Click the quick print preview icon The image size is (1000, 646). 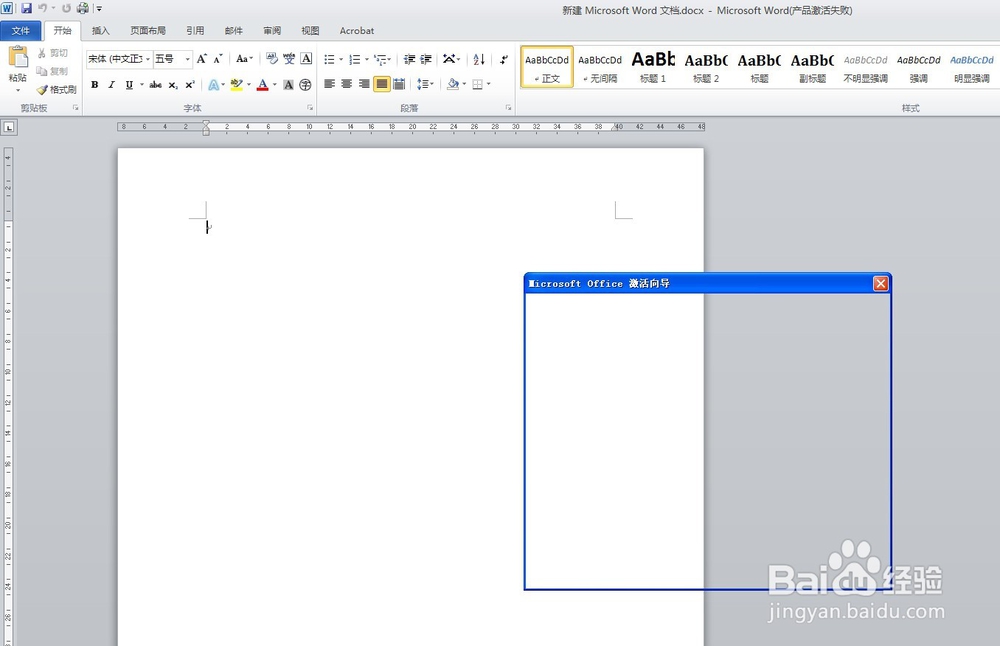pyautogui.click(x=83, y=8)
